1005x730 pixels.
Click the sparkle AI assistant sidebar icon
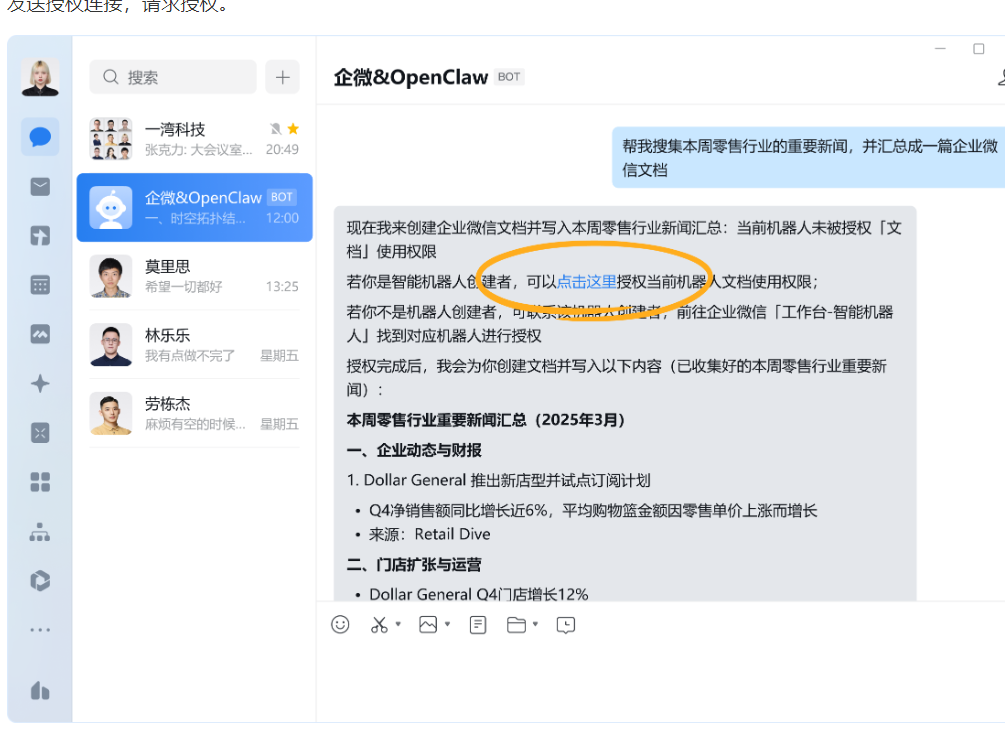40,384
